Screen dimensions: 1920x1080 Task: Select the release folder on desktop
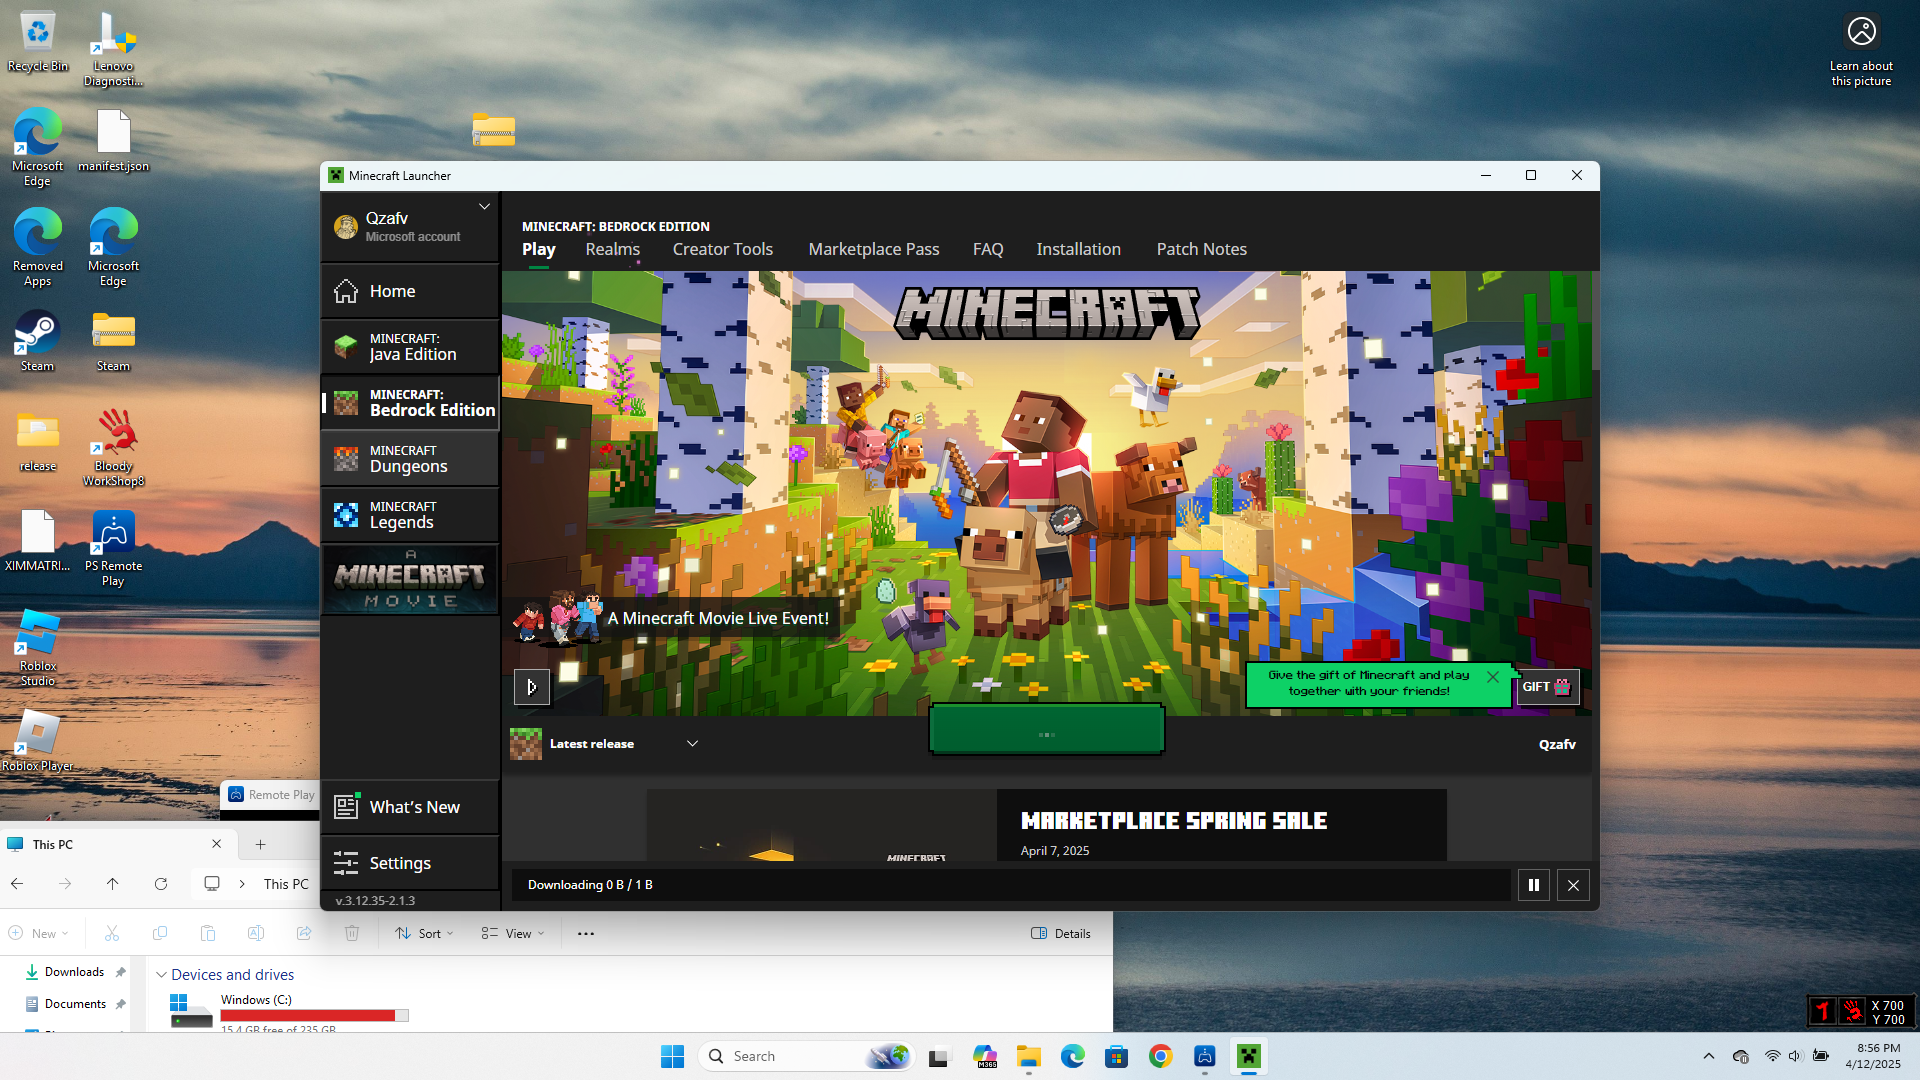pos(38,441)
